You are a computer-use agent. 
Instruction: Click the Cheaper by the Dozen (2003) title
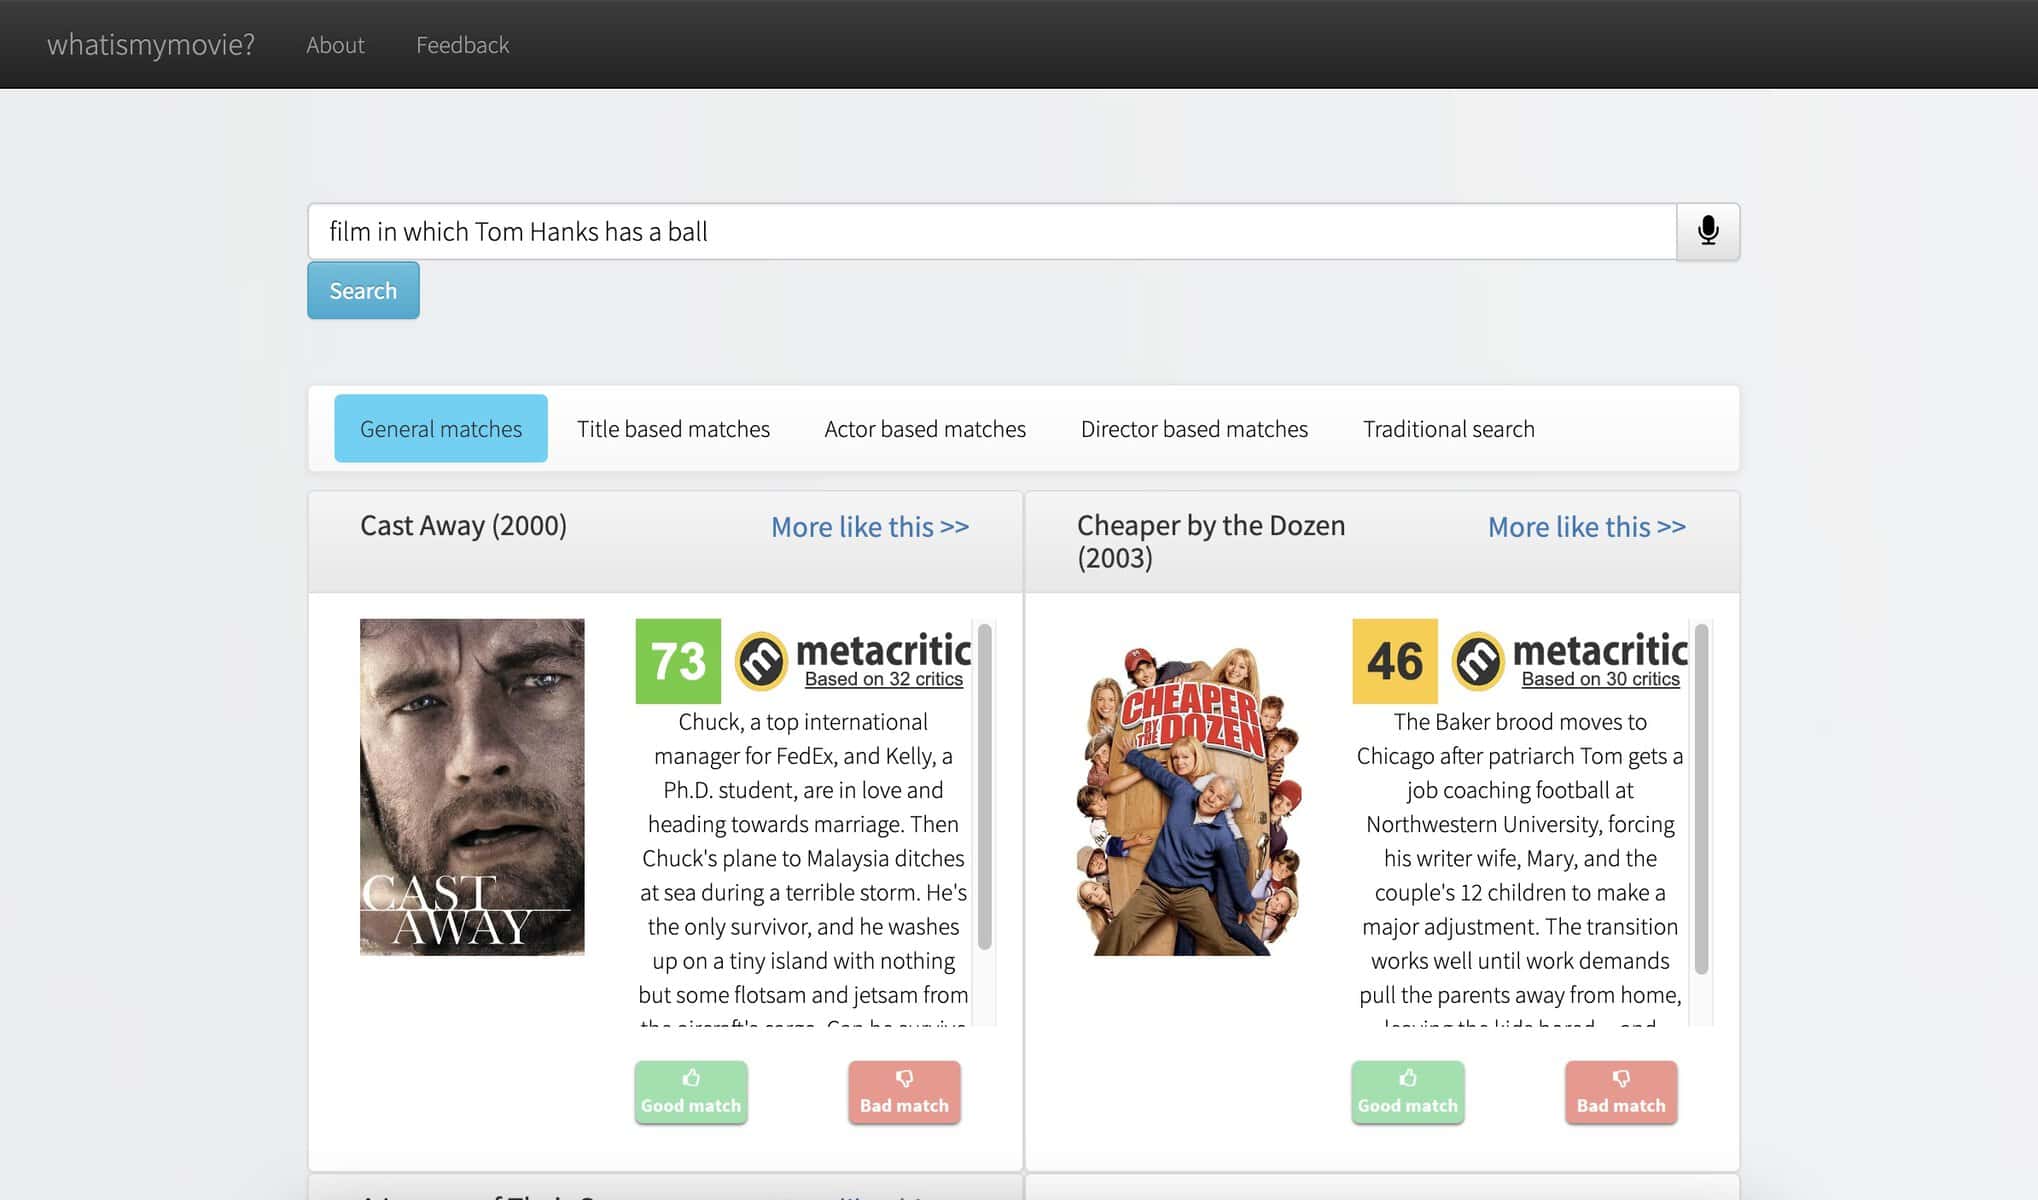(x=1211, y=541)
